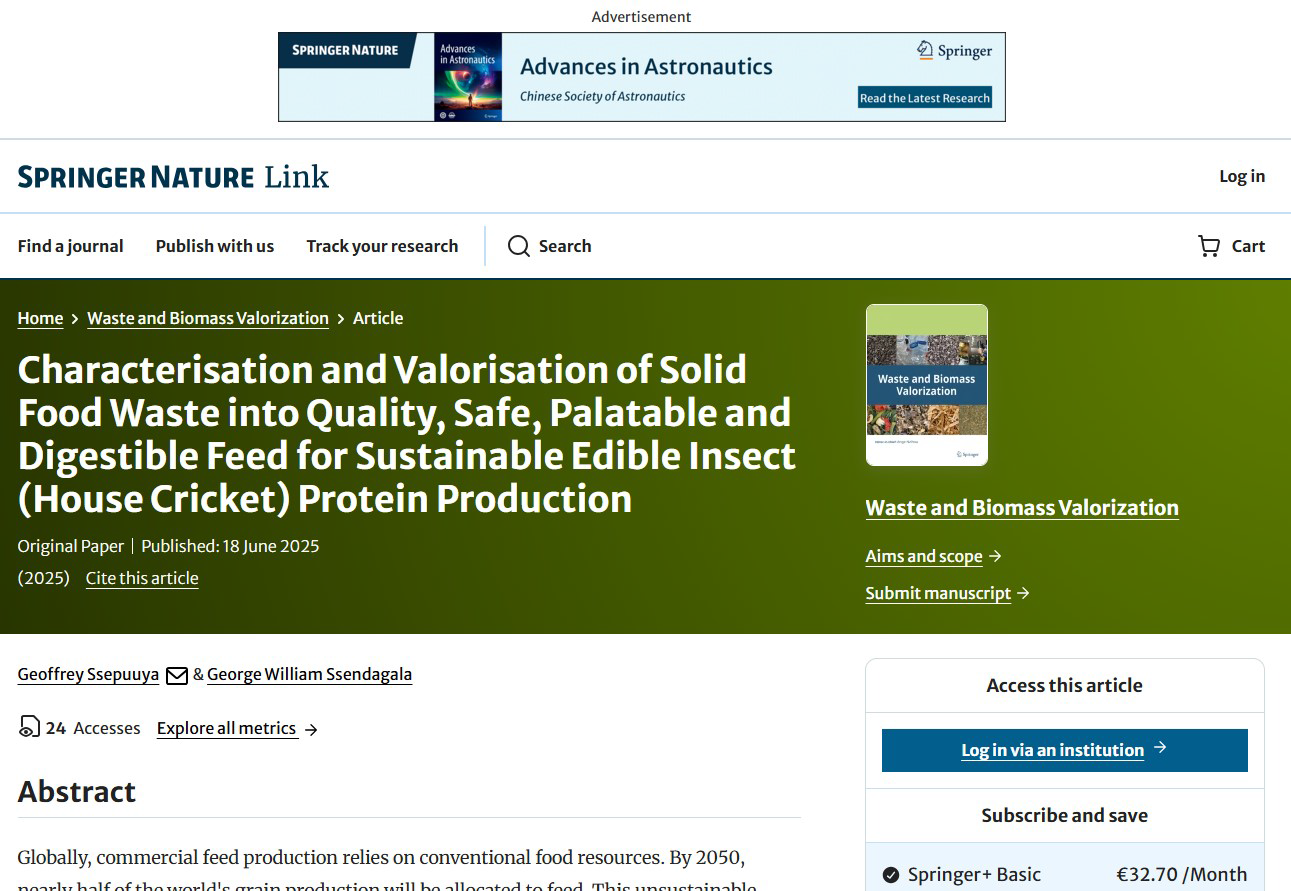Click the Springer Nature Link logo

tap(173, 177)
